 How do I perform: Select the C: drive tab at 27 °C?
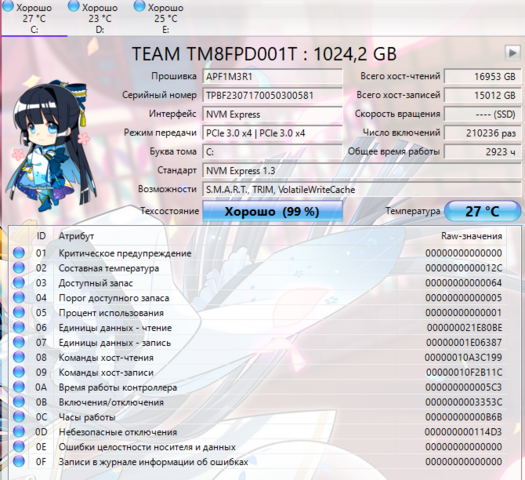[x=34, y=18]
